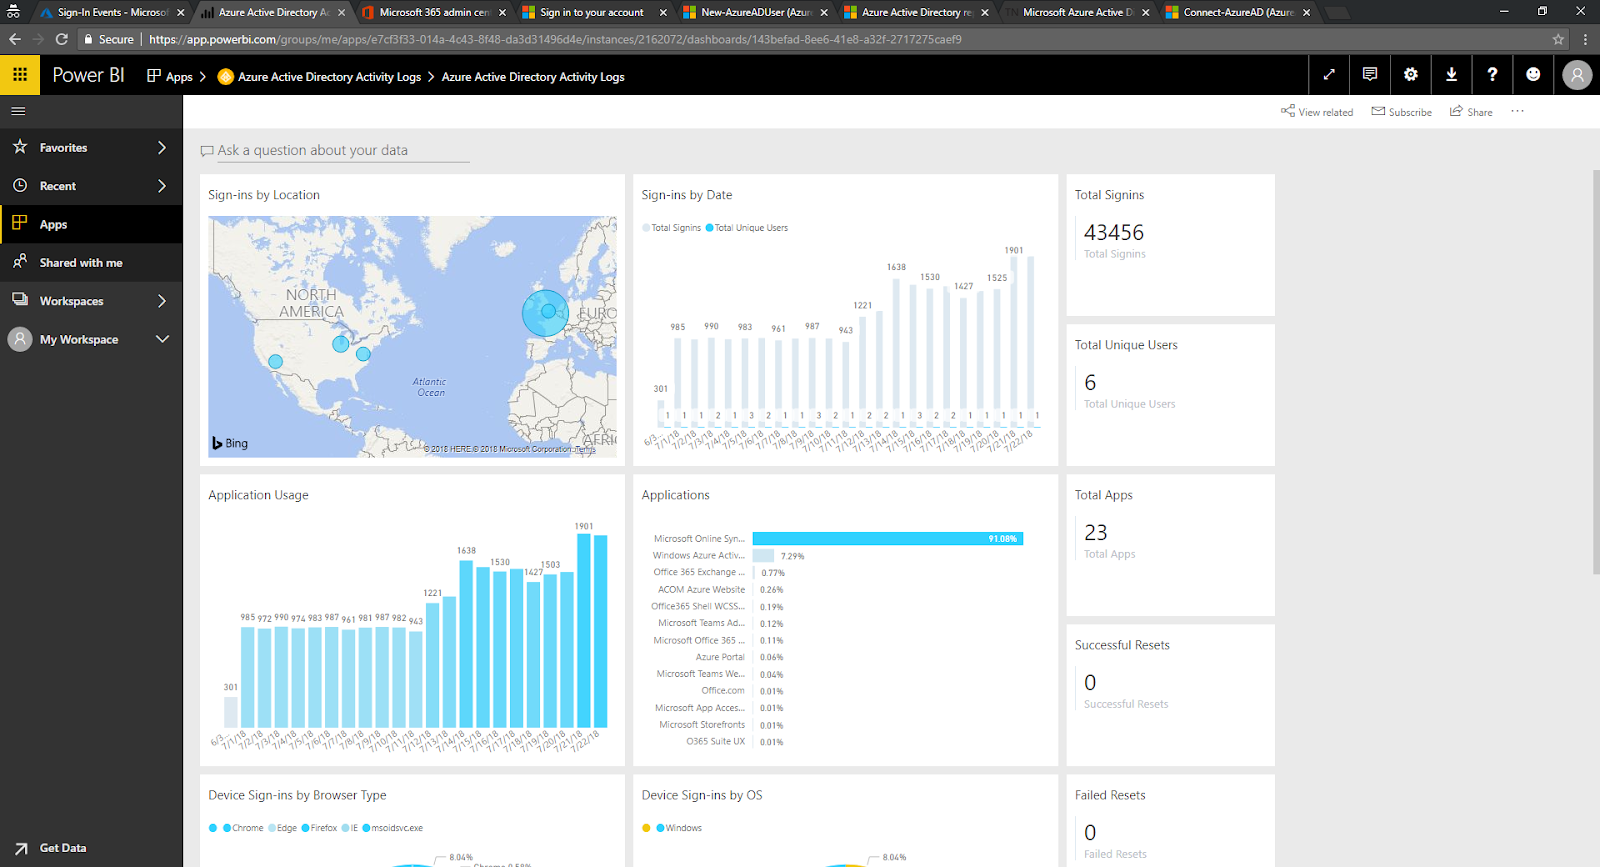
Task: Click Office 365 Exchange application label
Action: pos(699,573)
